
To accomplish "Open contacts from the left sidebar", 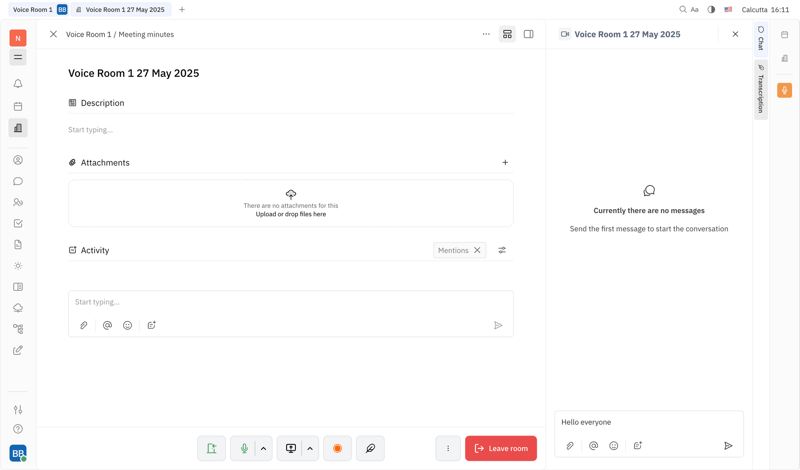I will pyautogui.click(x=18, y=160).
